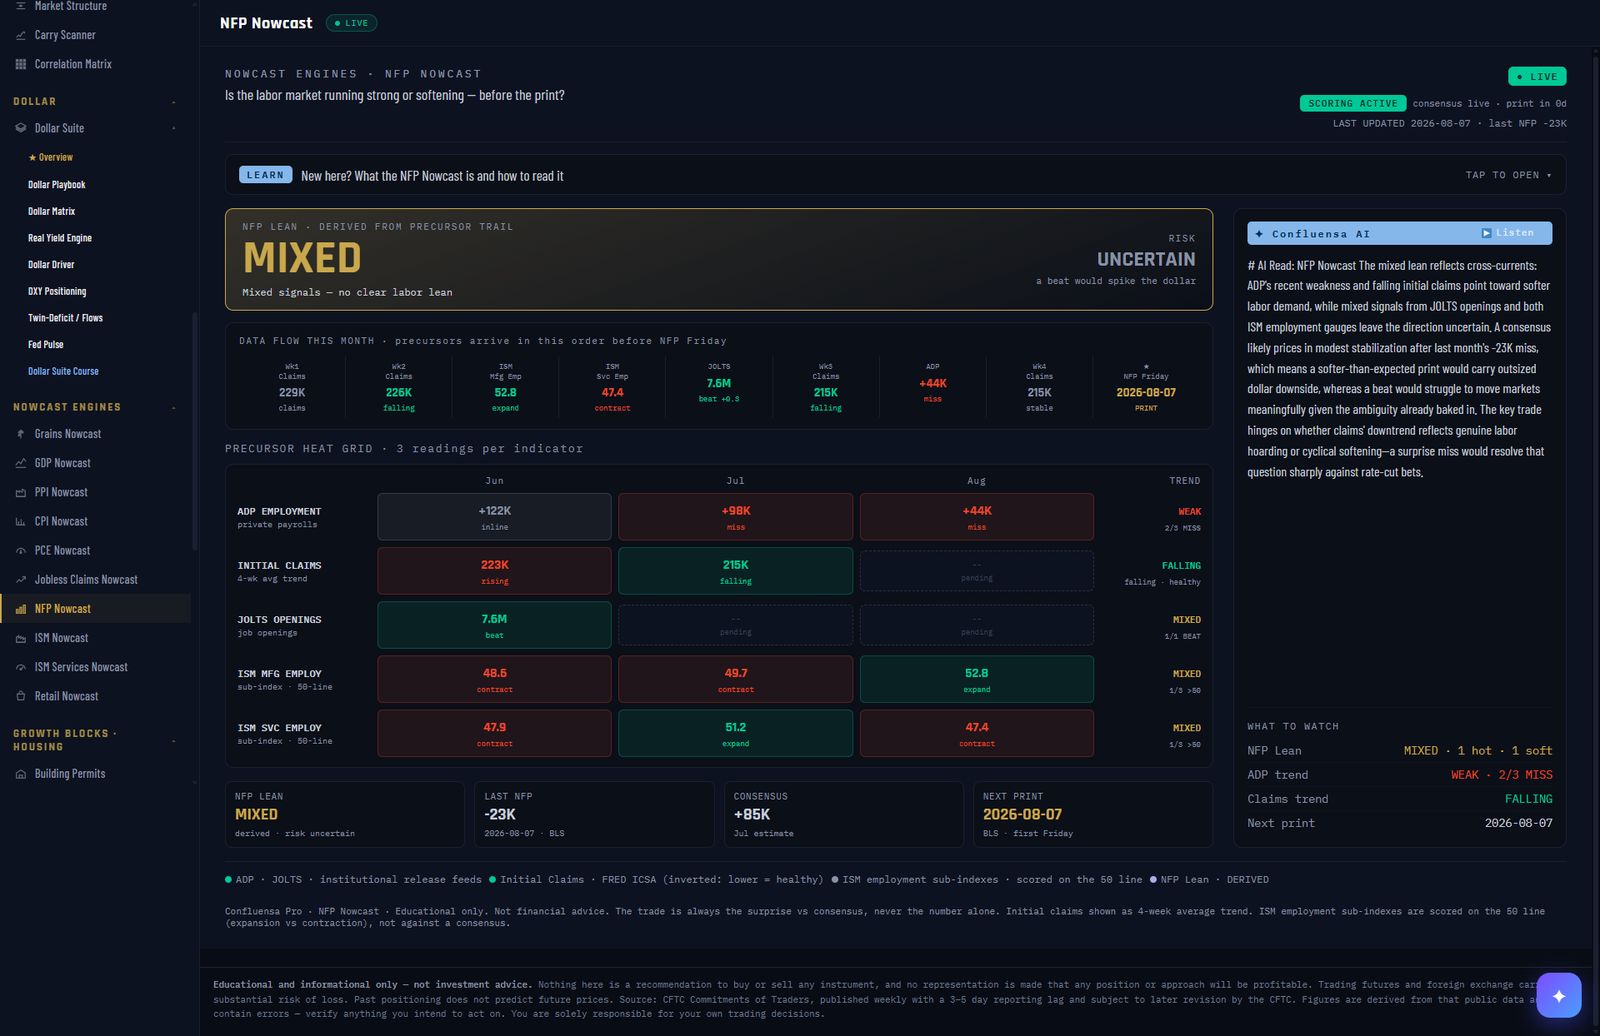Click the ADP Employment July +98K cell
The width and height of the screenshot is (1600, 1036).
pos(736,517)
